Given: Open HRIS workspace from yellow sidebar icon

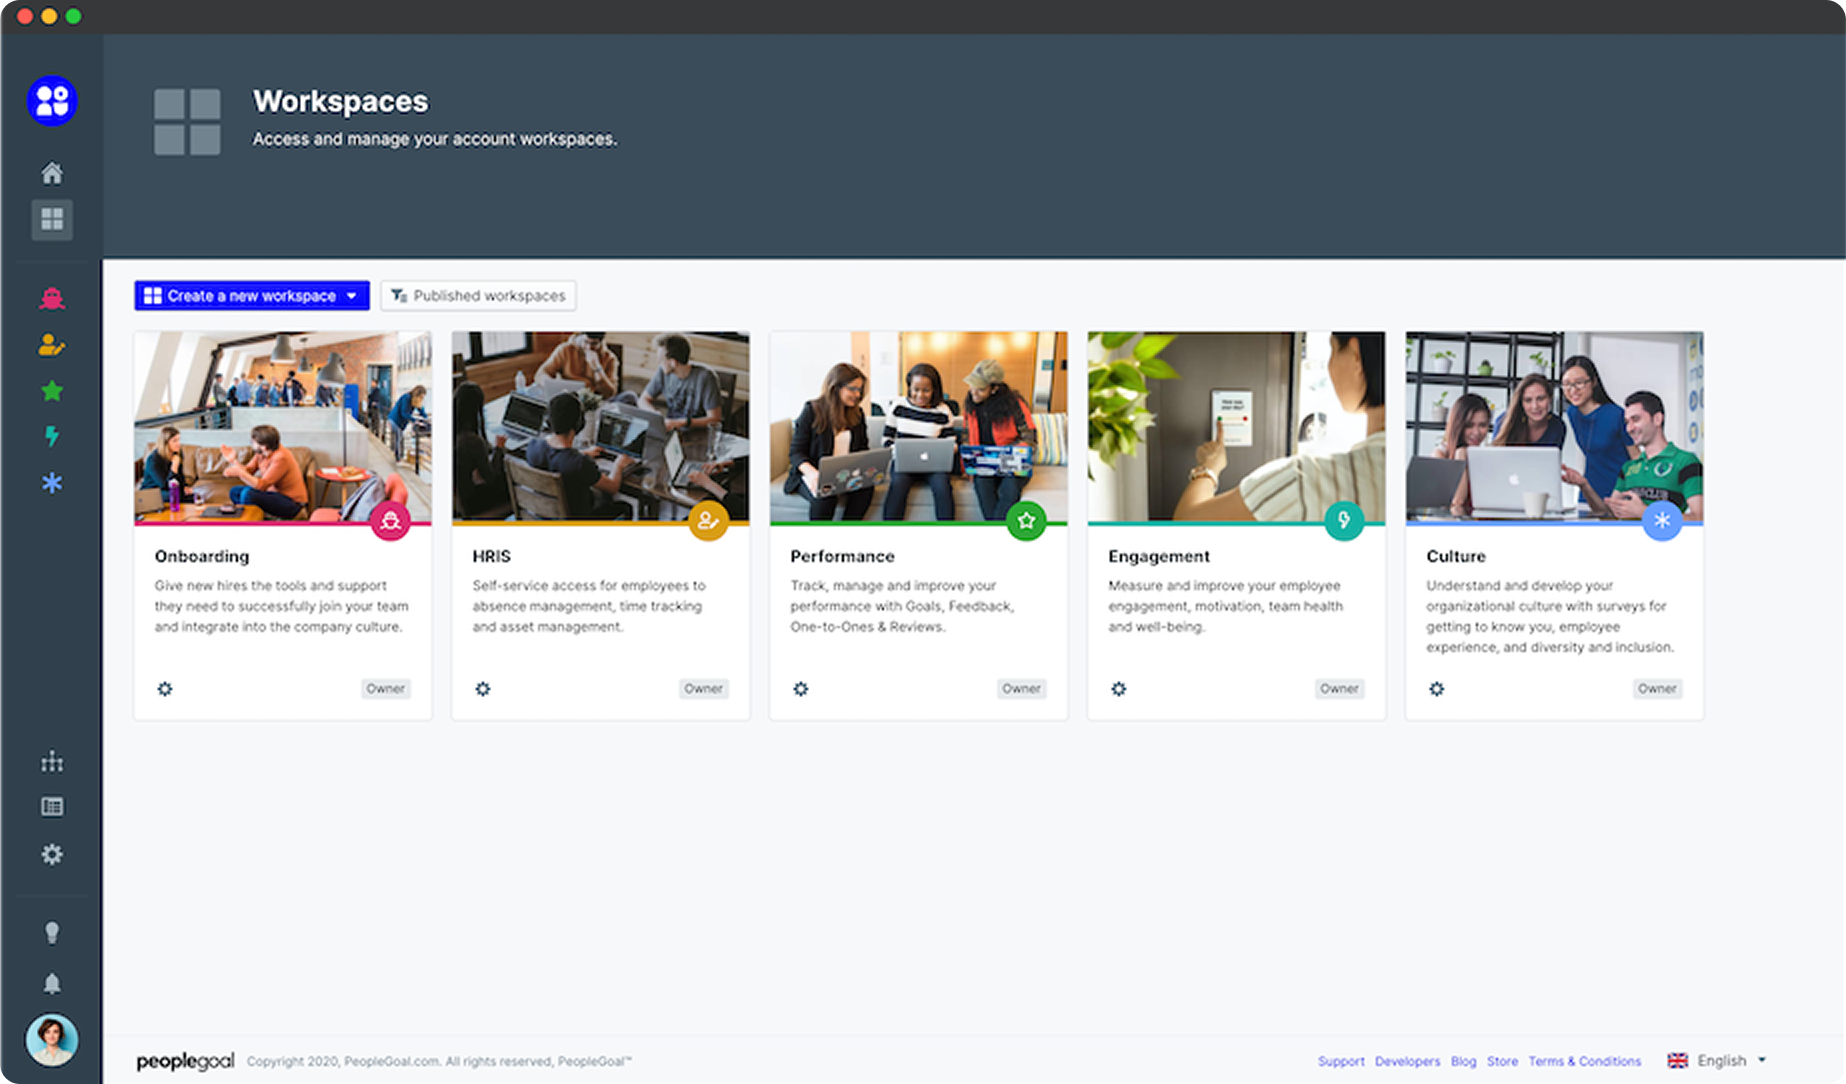Looking at the screenshot, I should point(52,345).
